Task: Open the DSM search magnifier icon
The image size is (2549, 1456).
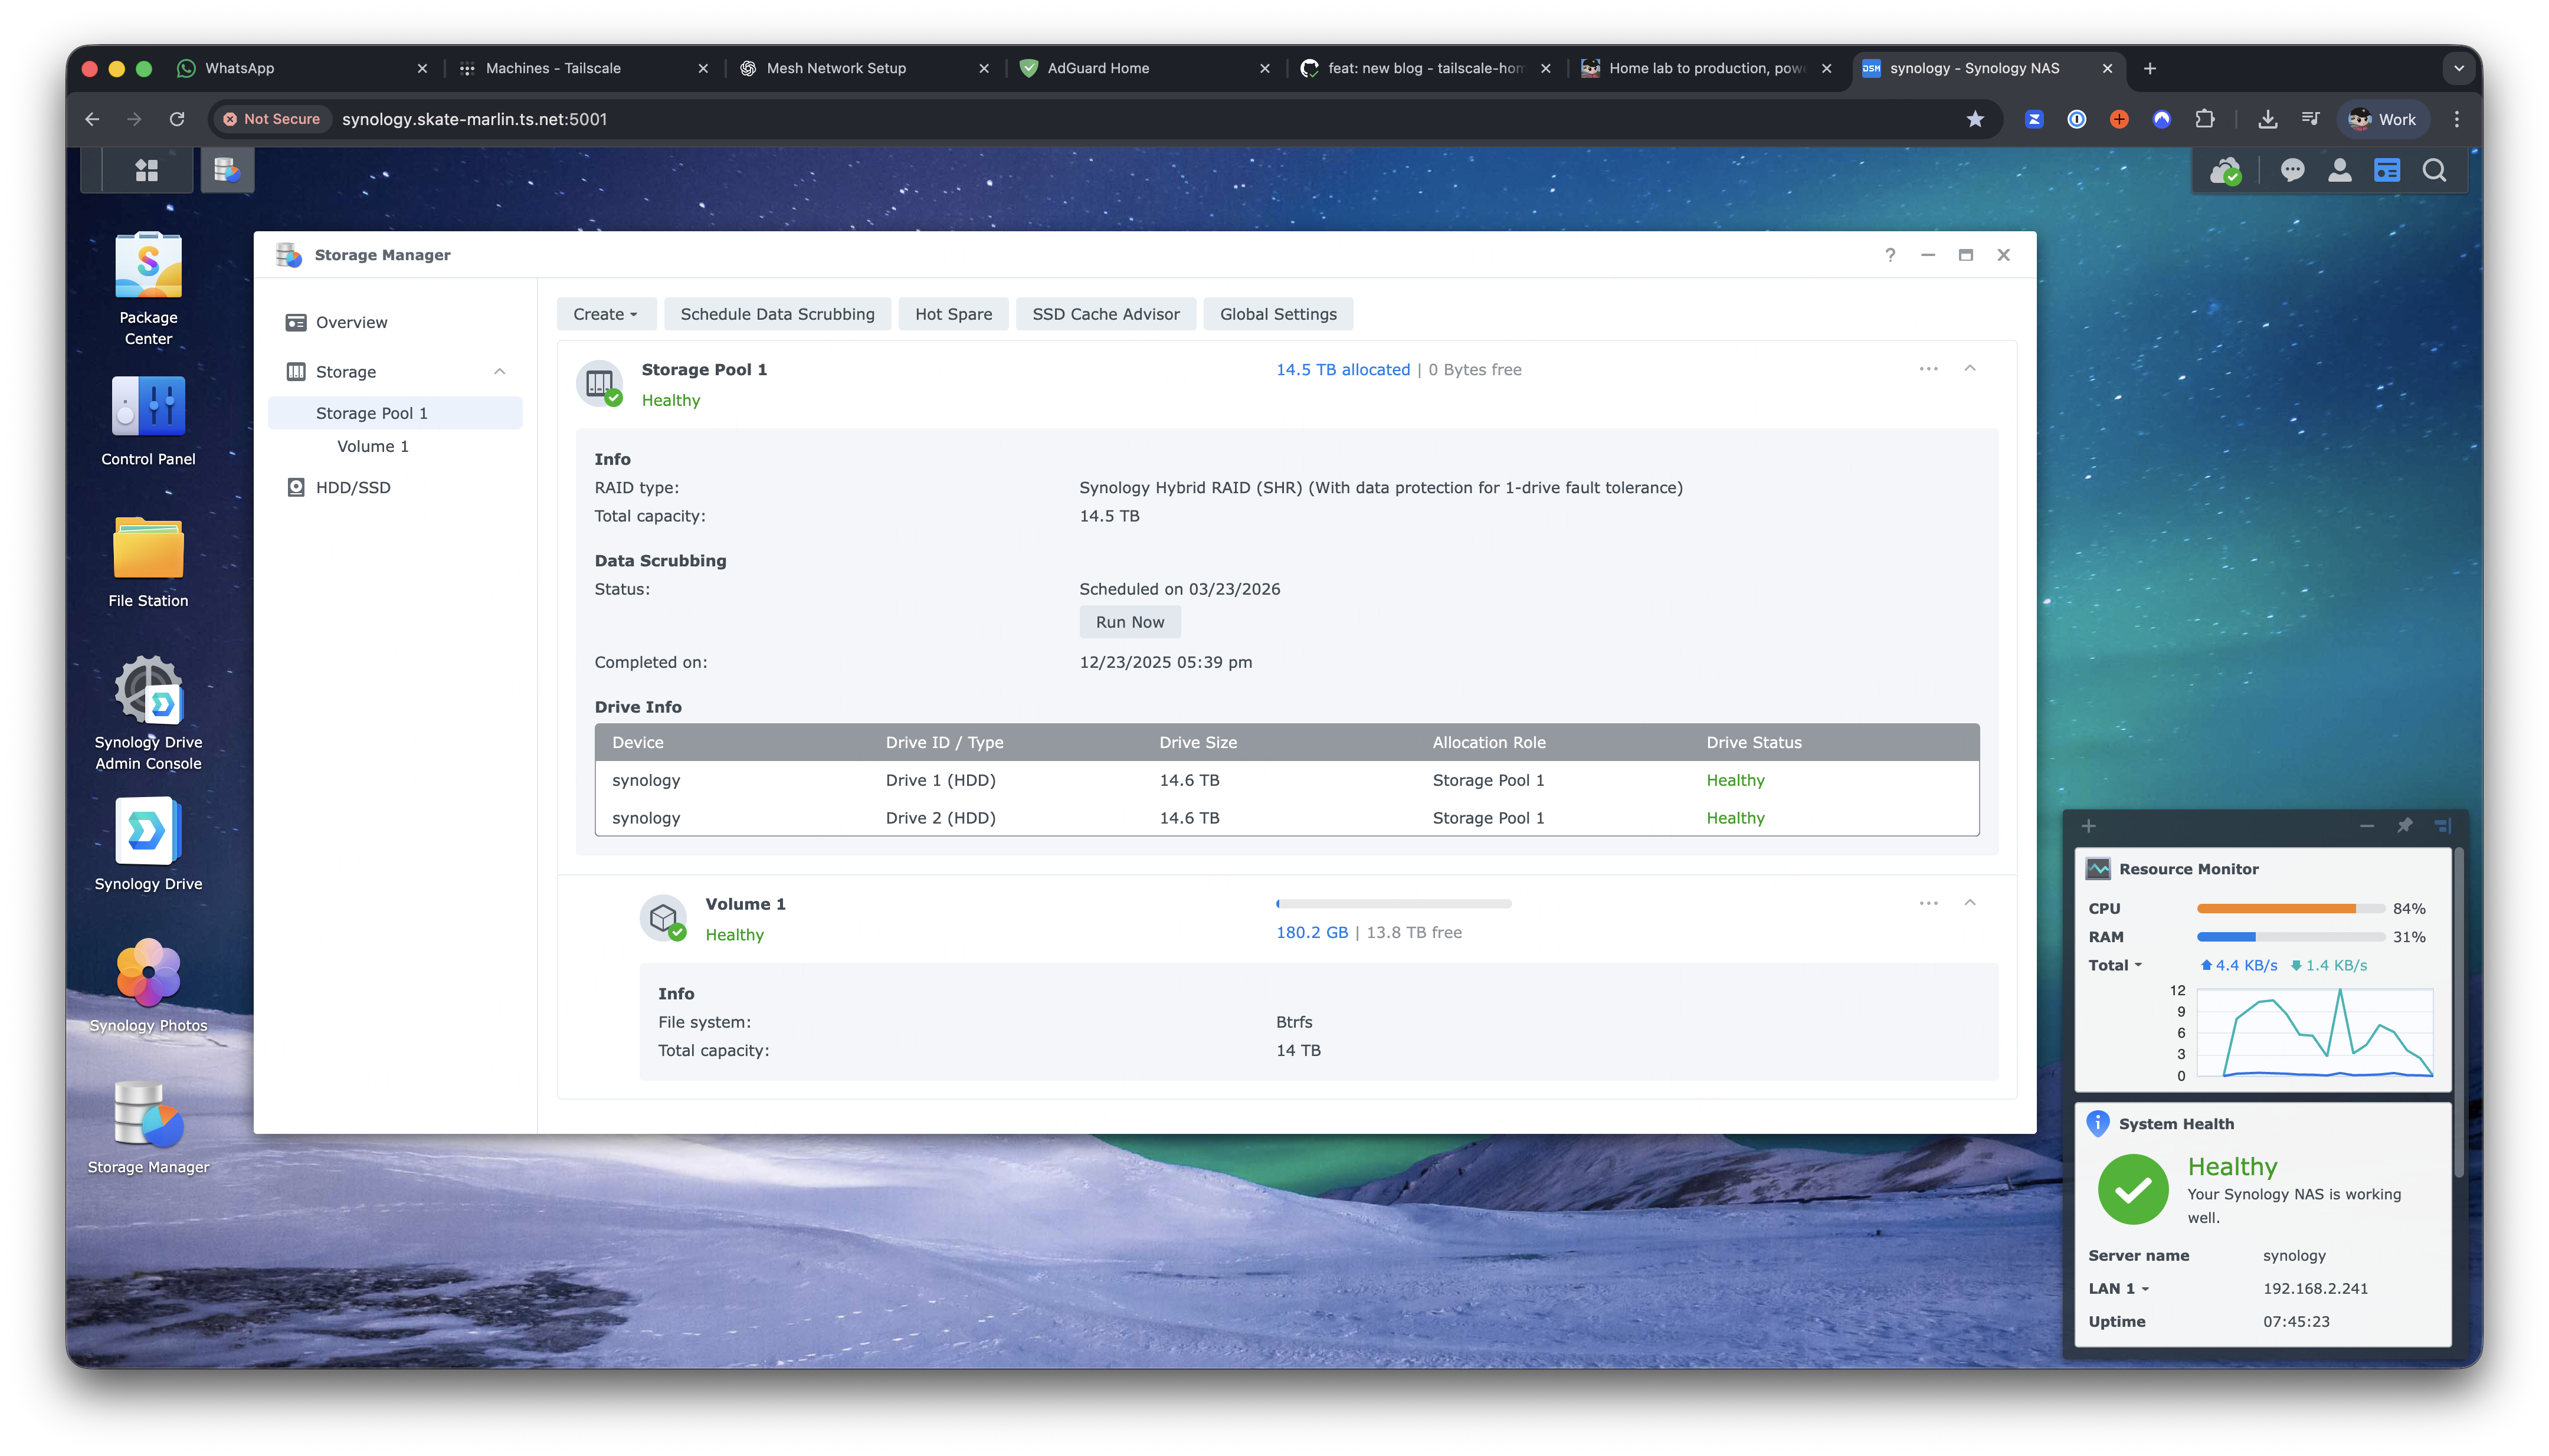Action: point(2434,171)
